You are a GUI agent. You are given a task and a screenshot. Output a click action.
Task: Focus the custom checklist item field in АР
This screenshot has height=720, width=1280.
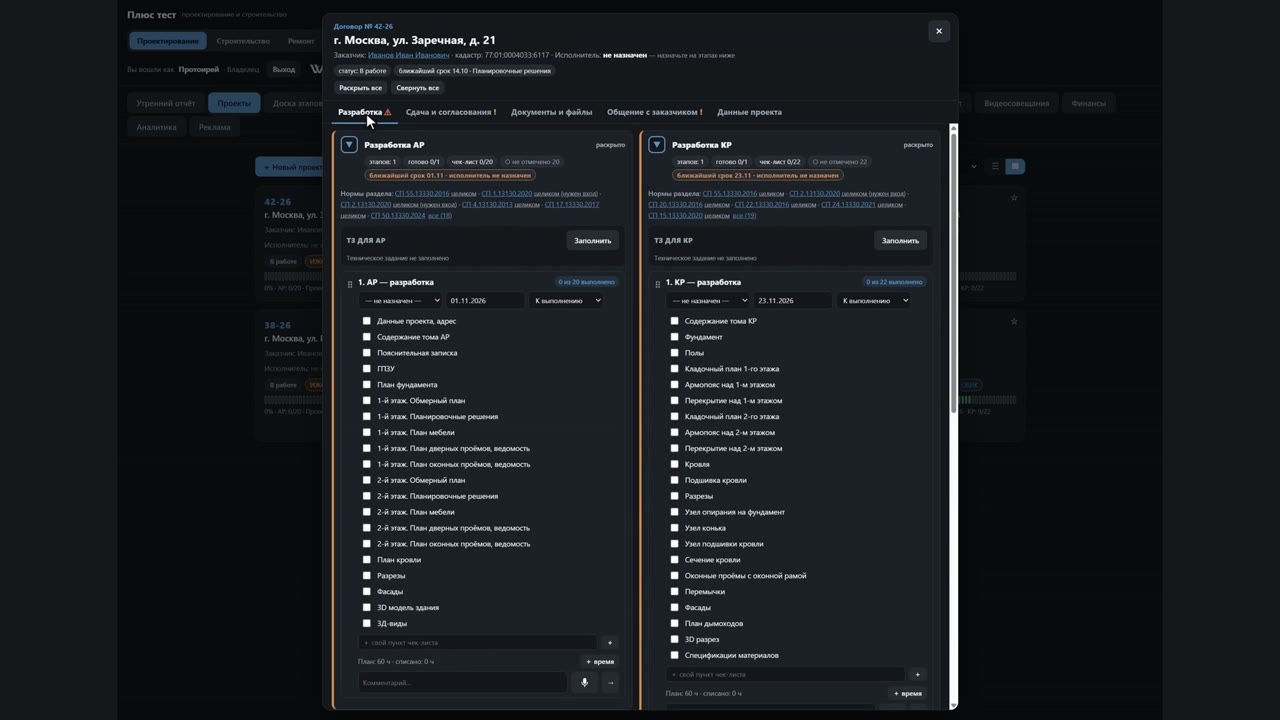click(478, 643)
